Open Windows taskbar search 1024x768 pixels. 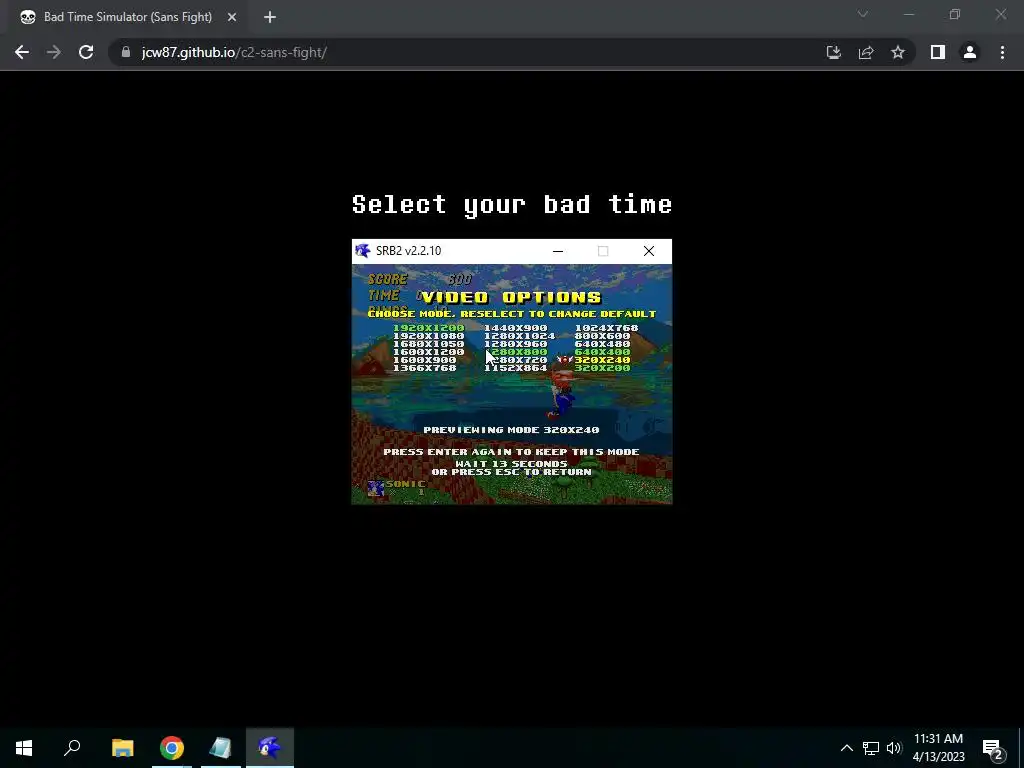click(72, 748)
